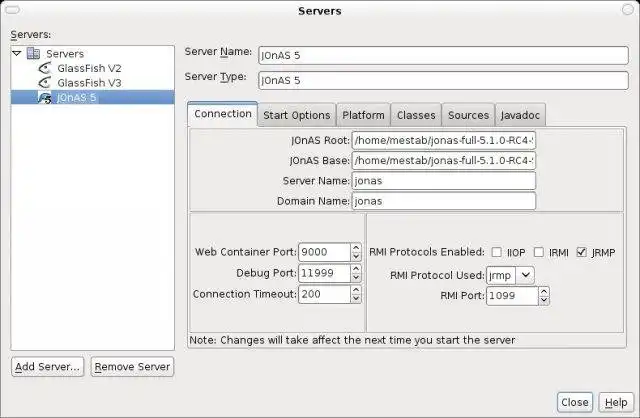Click the Connection Timeout number field
Viewport: 640px width, 418px height.
point(324,294)
